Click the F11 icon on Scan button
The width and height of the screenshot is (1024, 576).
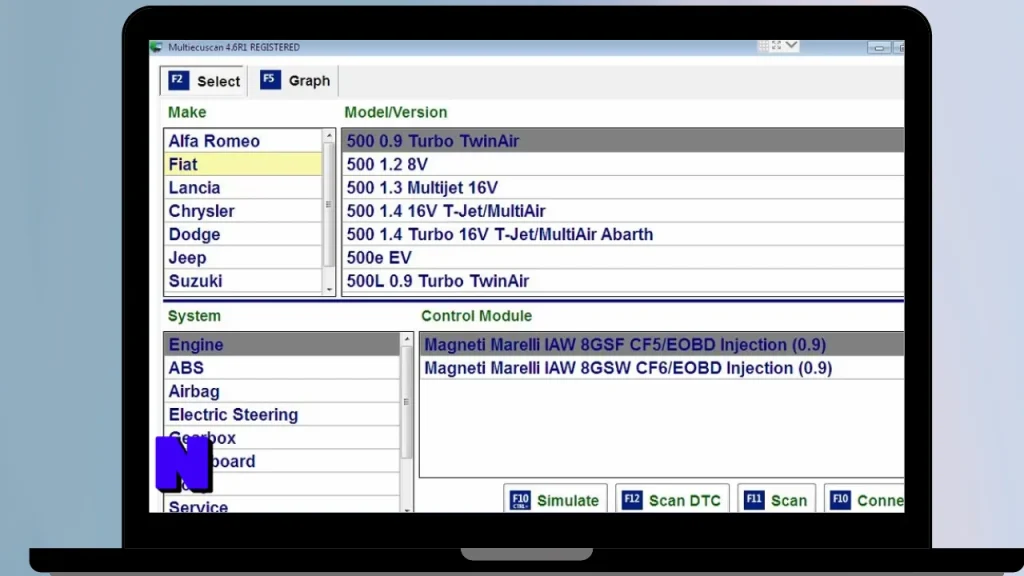tap(754, 500)
